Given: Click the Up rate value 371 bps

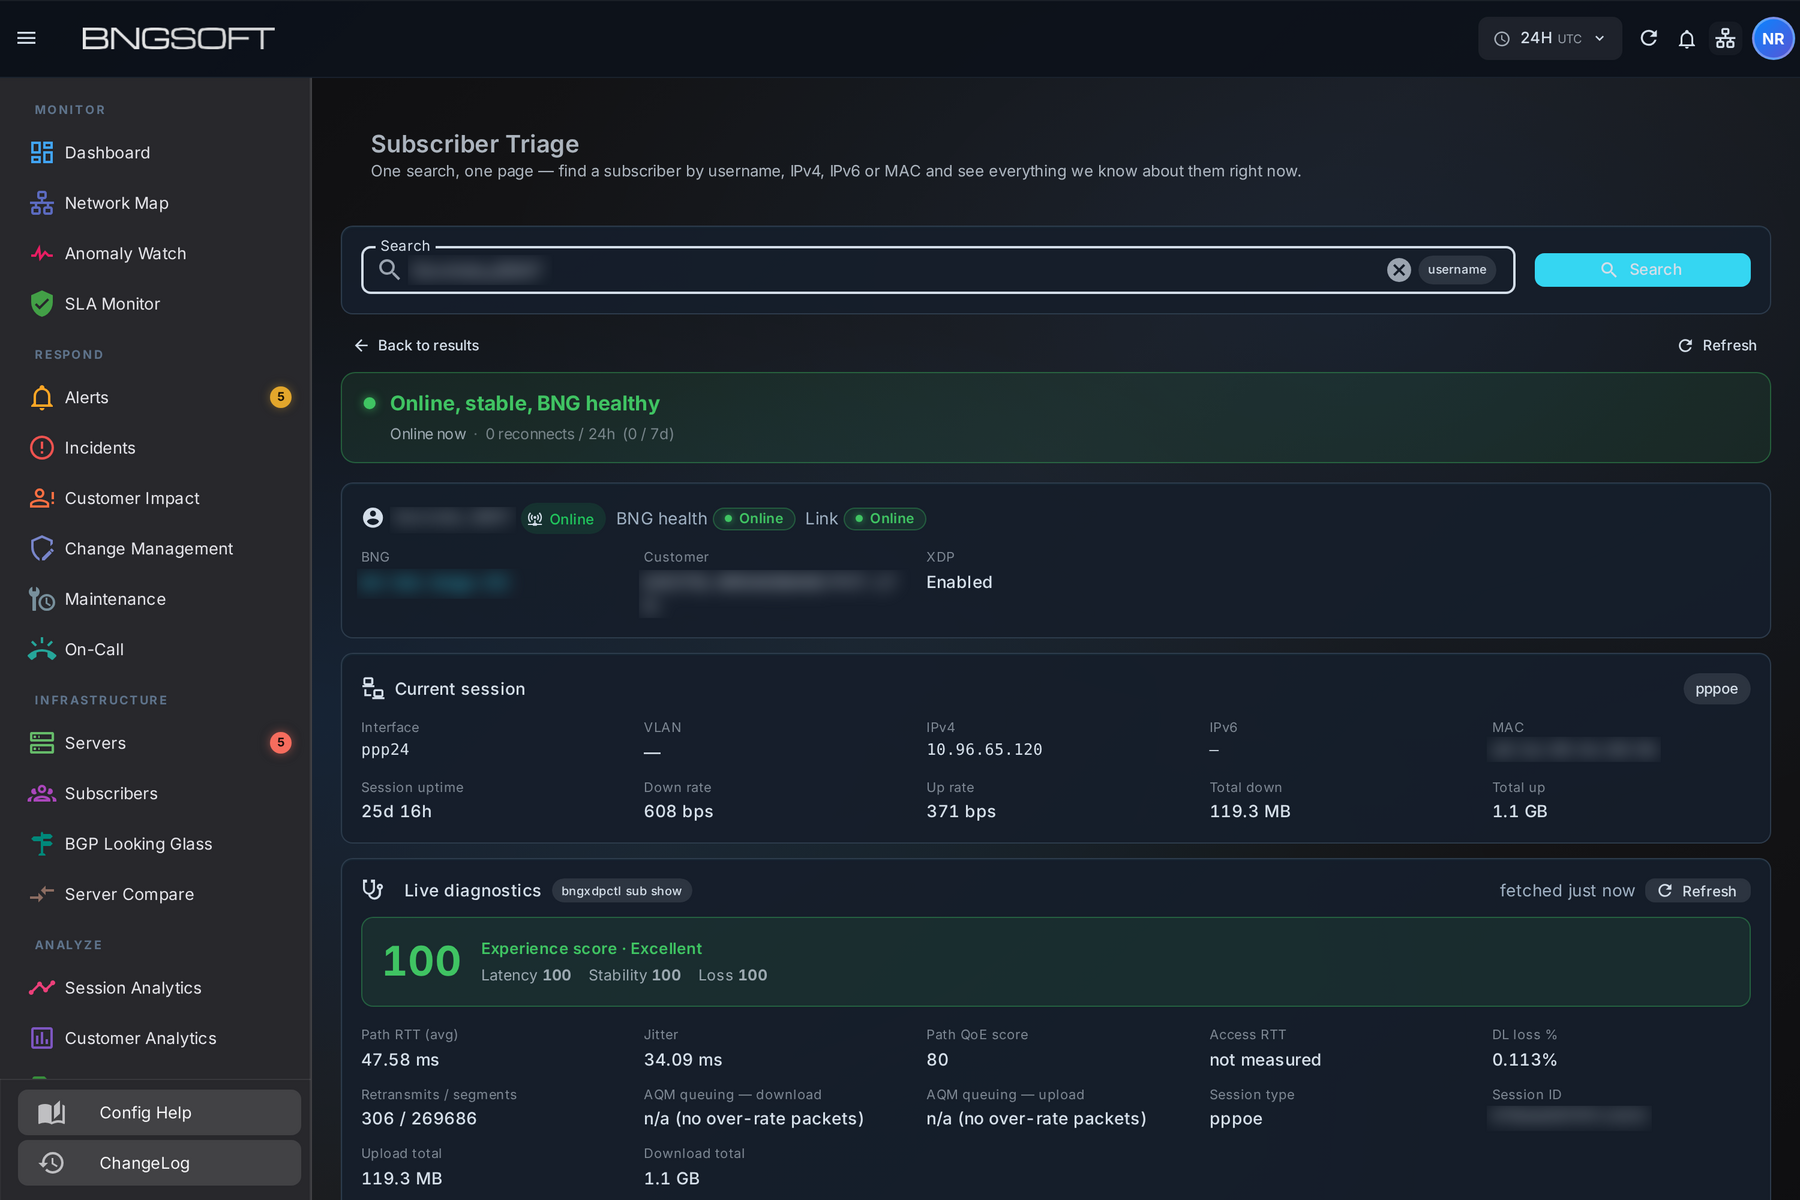Looking at the screenshot, I should [x=961, y=812].
